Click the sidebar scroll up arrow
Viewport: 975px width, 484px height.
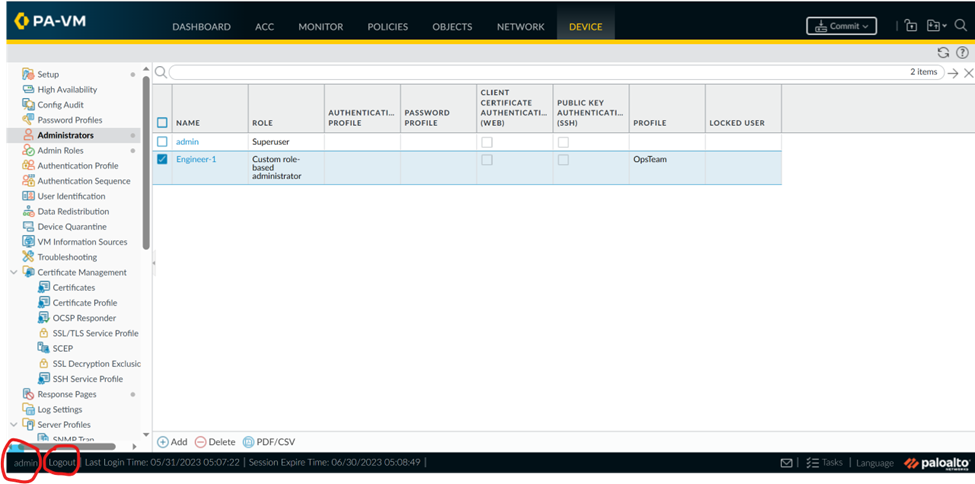tap(146, 68)
